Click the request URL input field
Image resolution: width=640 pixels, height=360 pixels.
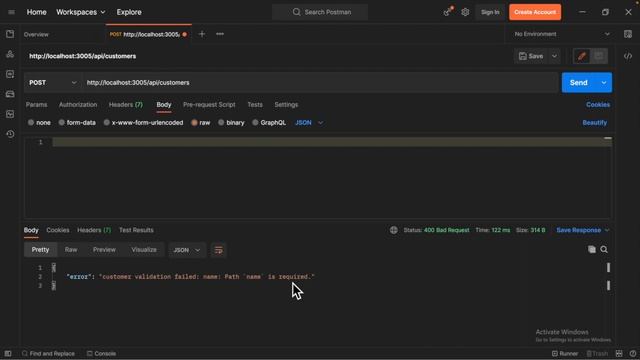tap(320, 83)
